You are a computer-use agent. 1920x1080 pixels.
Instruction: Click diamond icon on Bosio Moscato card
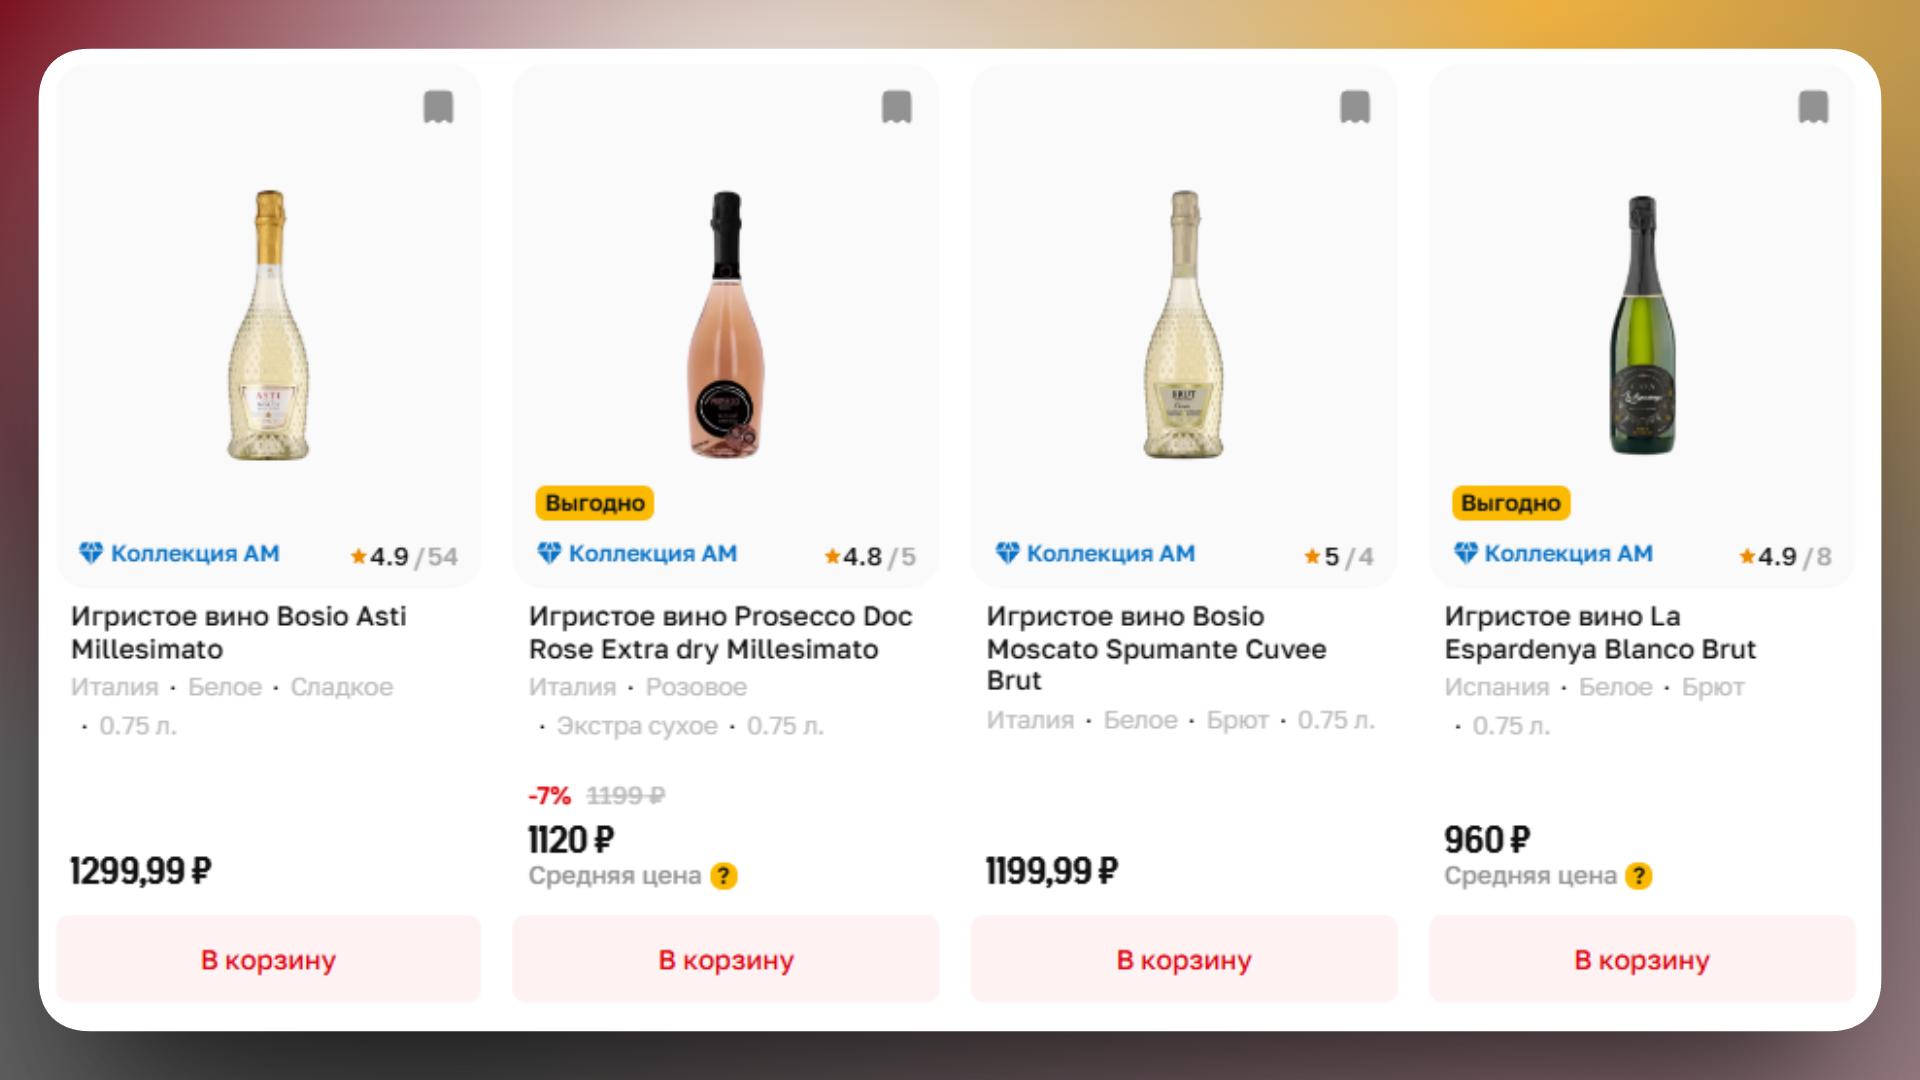click(1007, 553)
